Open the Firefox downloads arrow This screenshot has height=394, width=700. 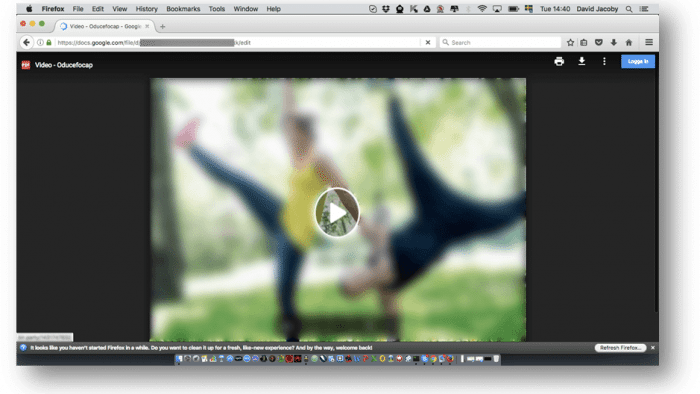click(x=614, y=42)
